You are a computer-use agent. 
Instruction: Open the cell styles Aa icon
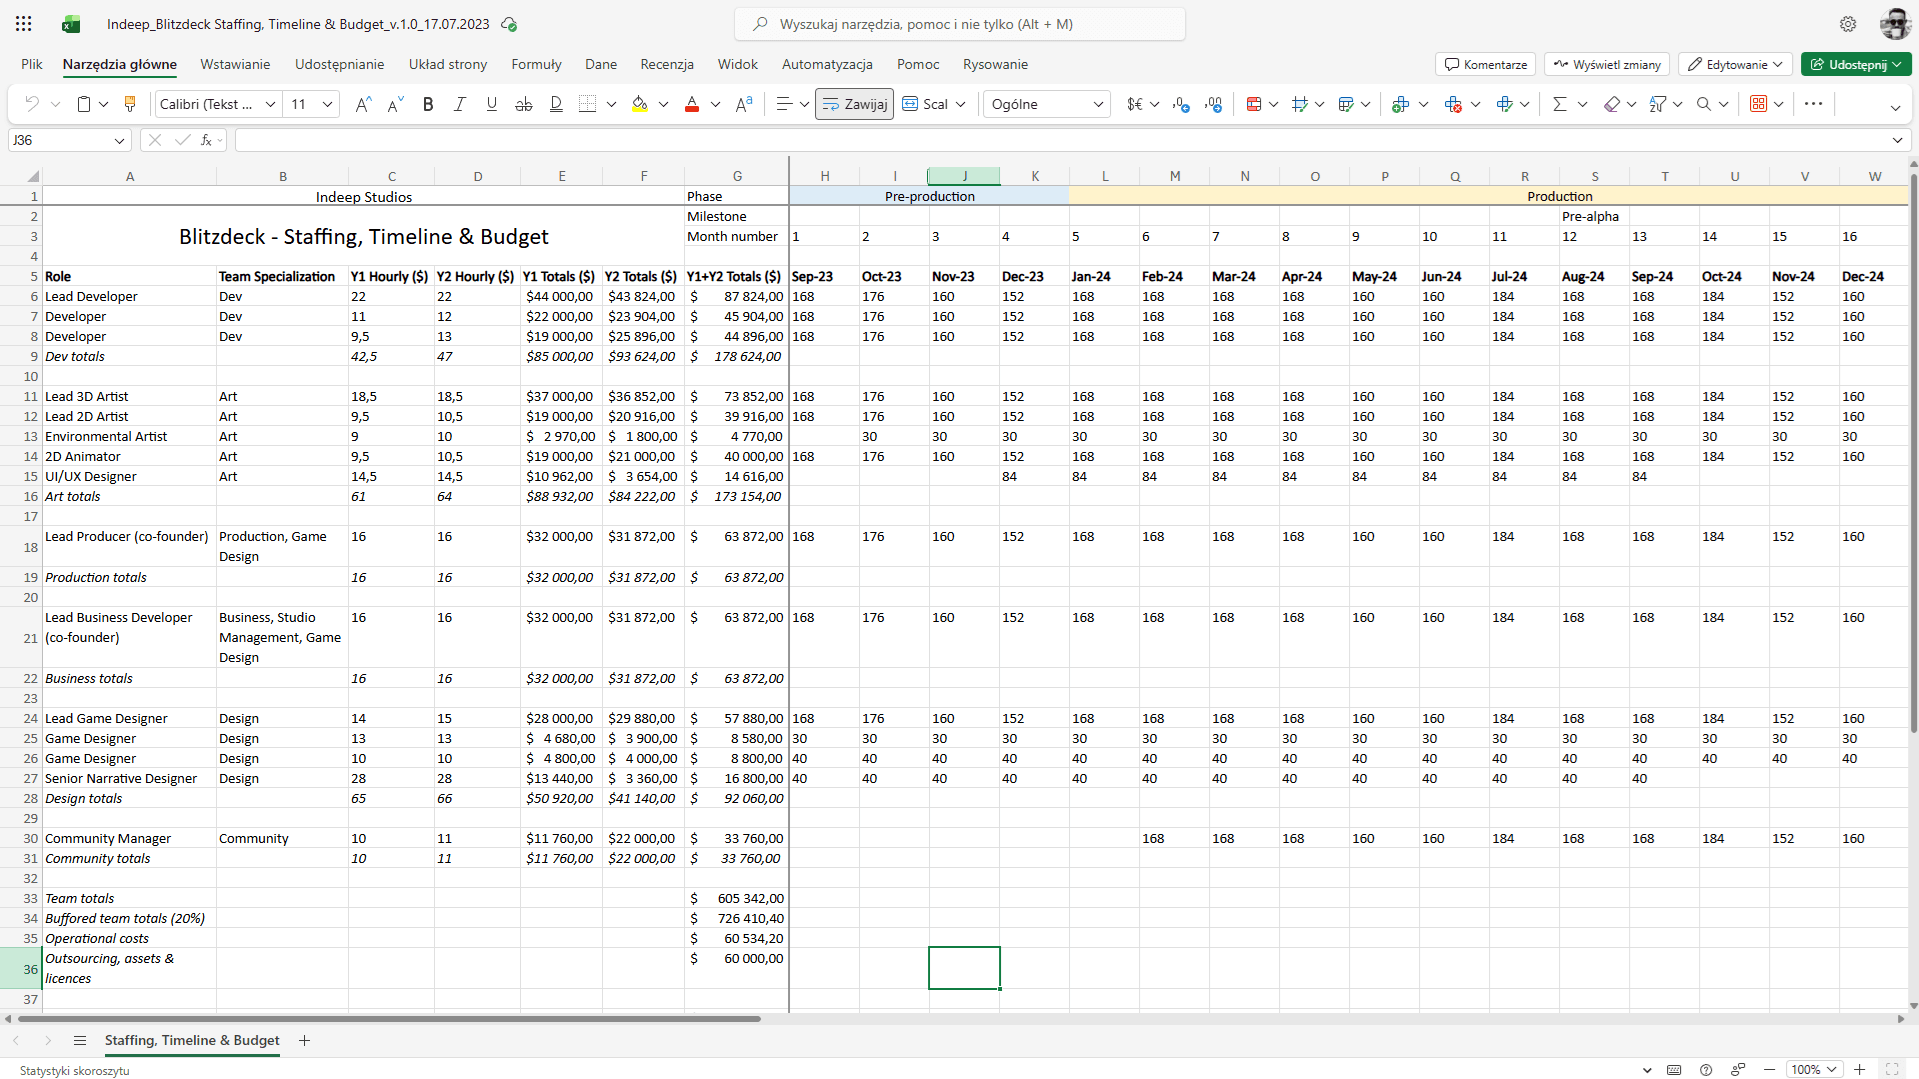744,104
